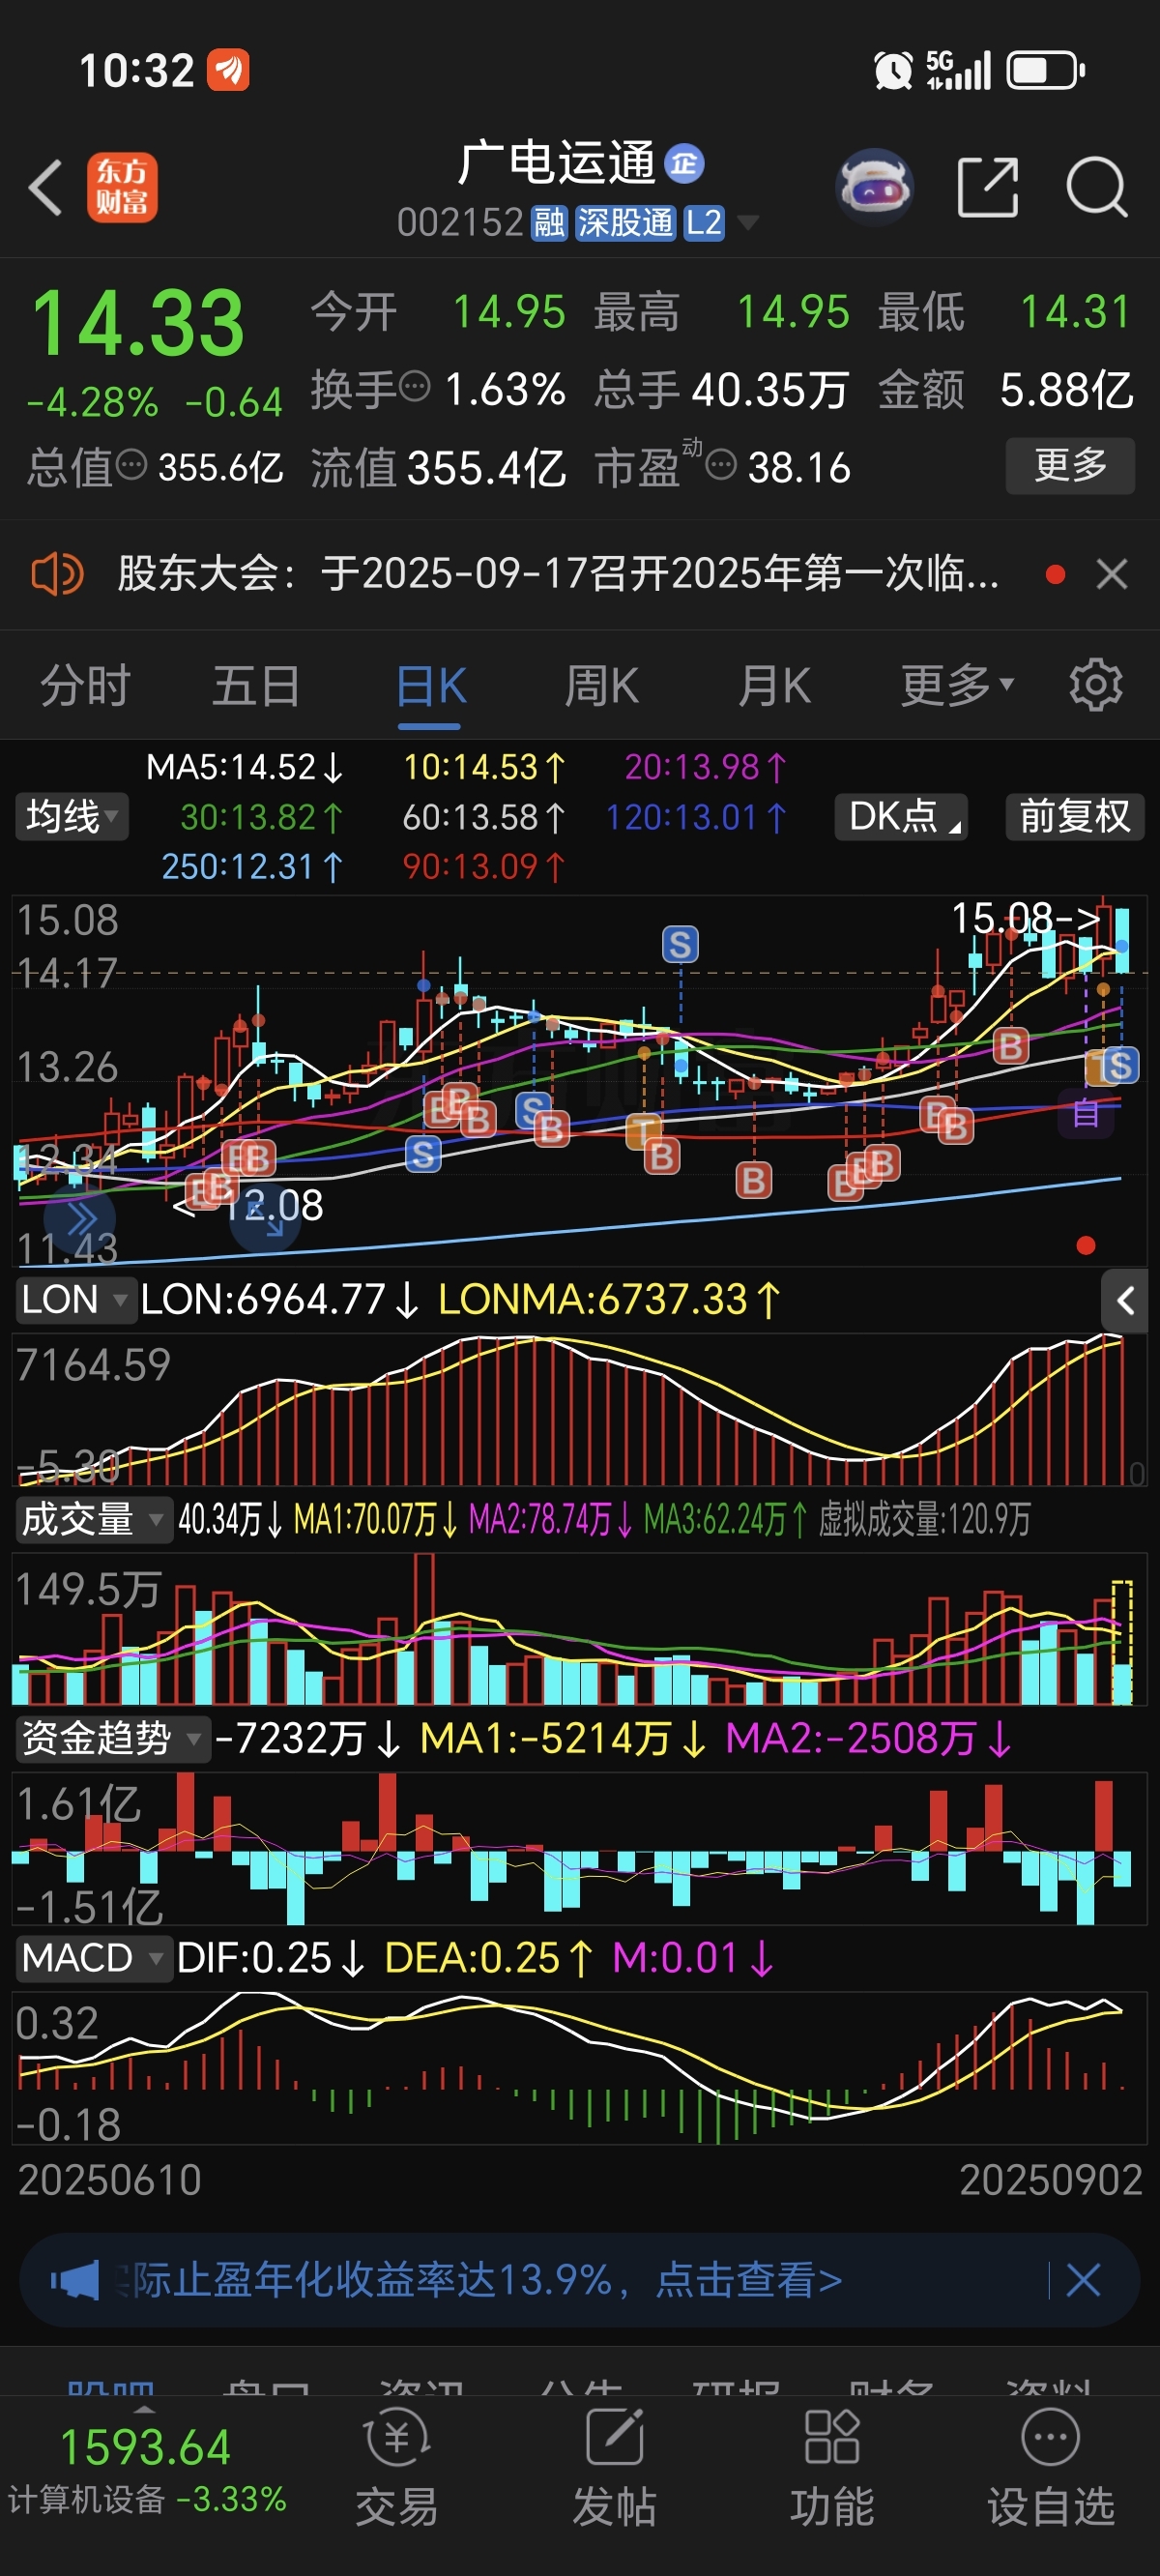This screenshot has width=1160, height=2576.
Task: Tap the DIF:0.25 MACD value
Action: click(x=271, y=1958)
